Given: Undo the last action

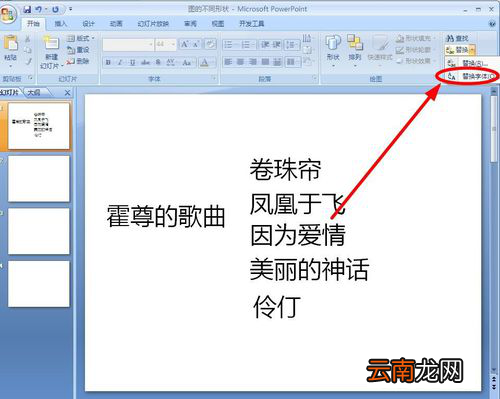Looking at the screenshot, I should coord(39,9).
